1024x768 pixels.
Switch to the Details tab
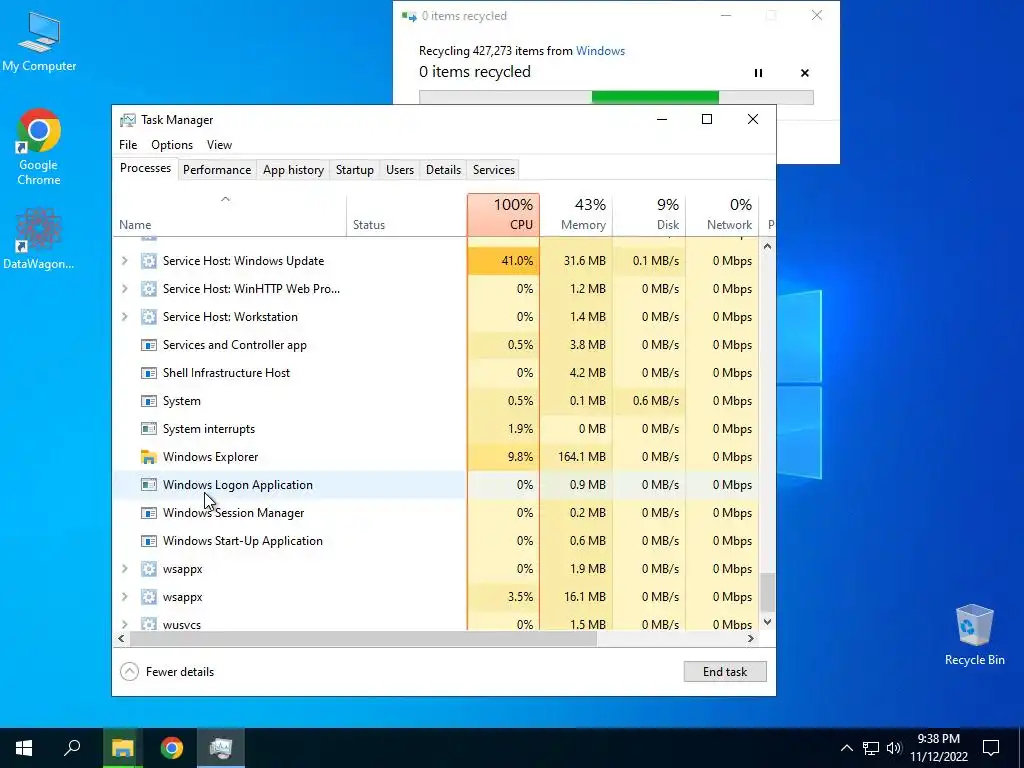[443, 170]
